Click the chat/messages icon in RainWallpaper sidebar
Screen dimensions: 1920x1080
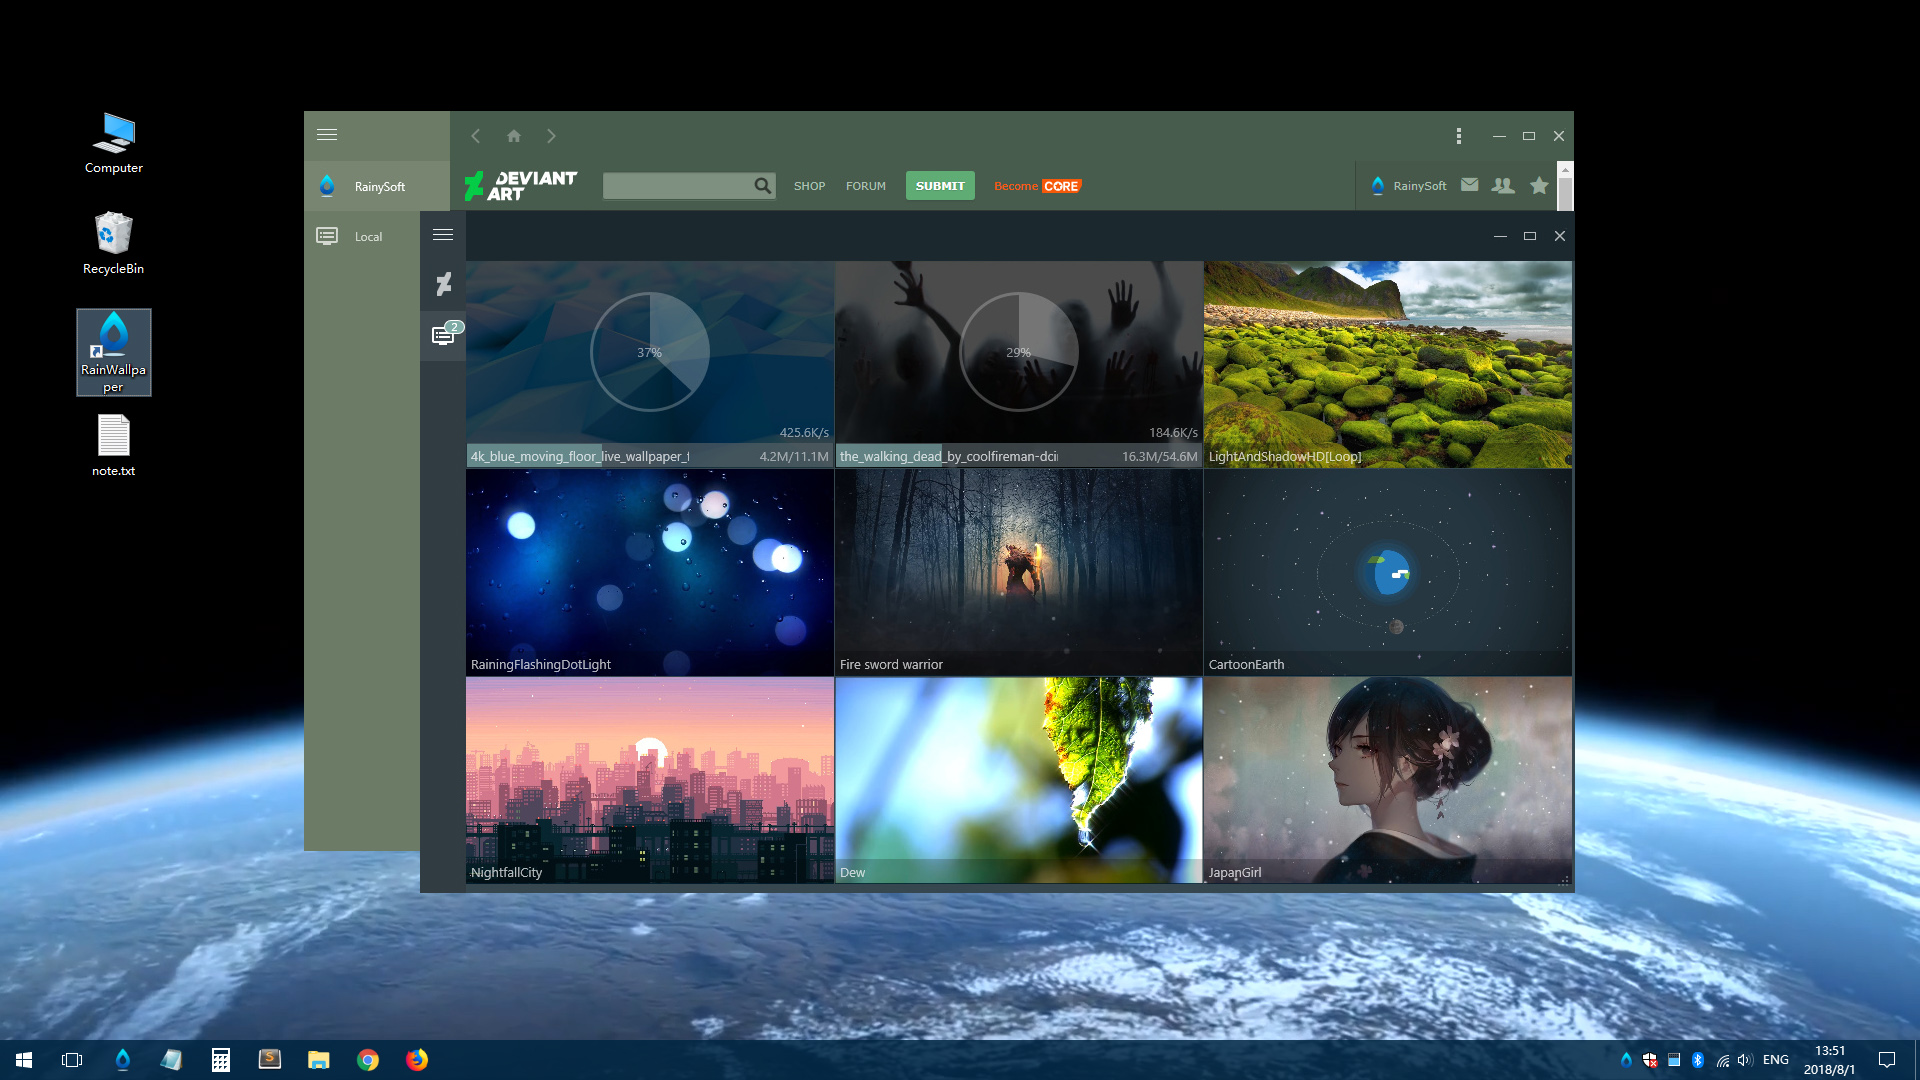coord(444,334)
